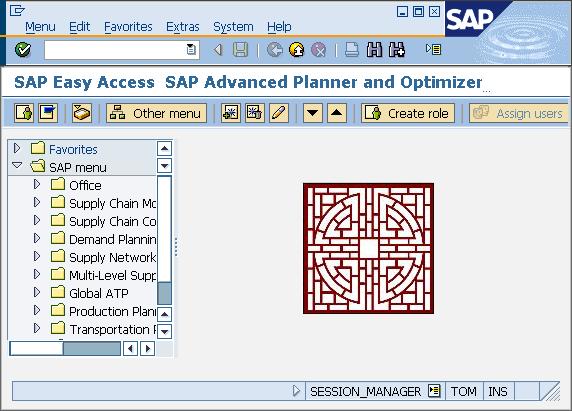
Task: Click the Find Next binoculars-plus icon
Action: [397, 50]
